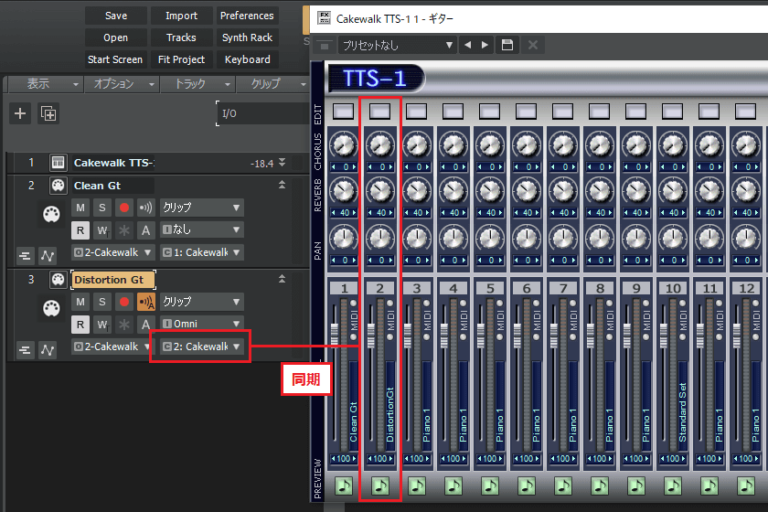Click the Distortion Gt track name field
The width and height of the screenshot is (768, 512).
[x=112, y=280]
